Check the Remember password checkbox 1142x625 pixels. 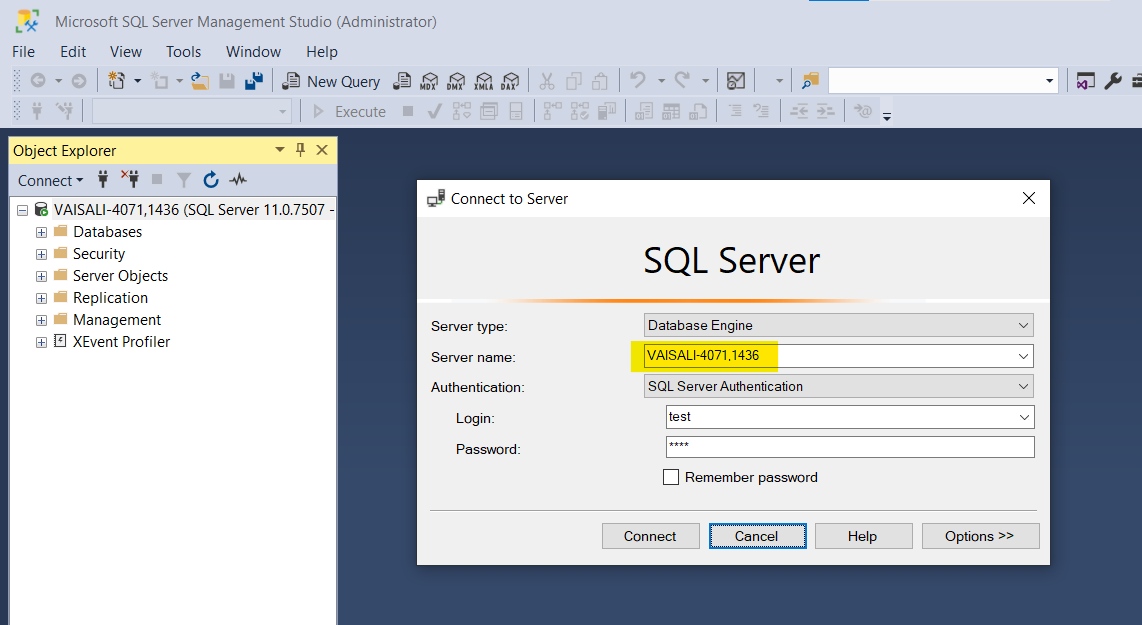click(671, 477)
